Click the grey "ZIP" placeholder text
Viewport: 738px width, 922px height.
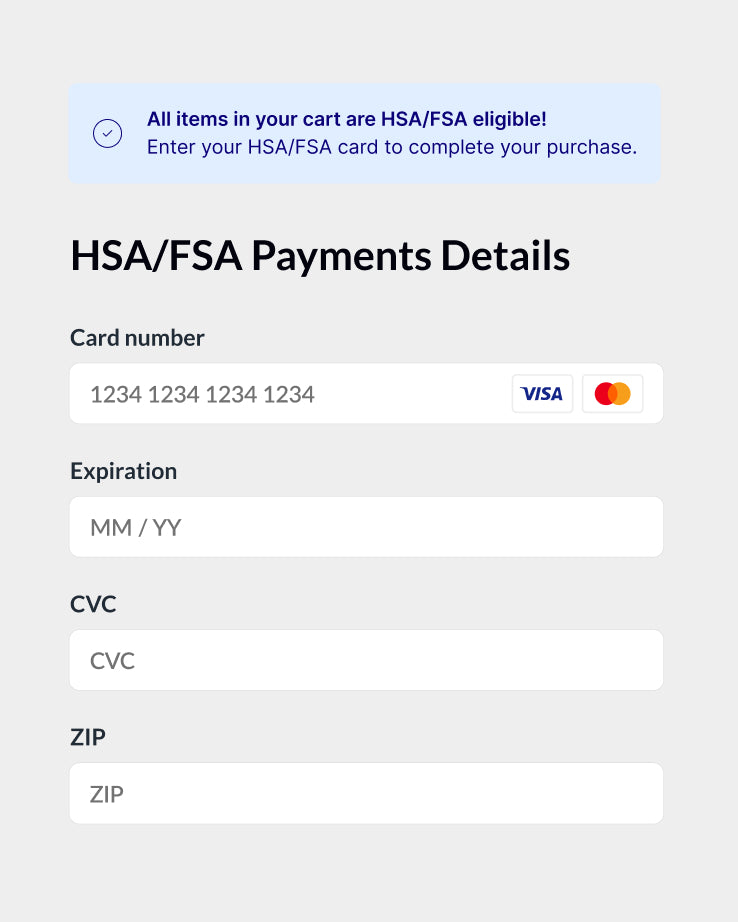point(107,795)
